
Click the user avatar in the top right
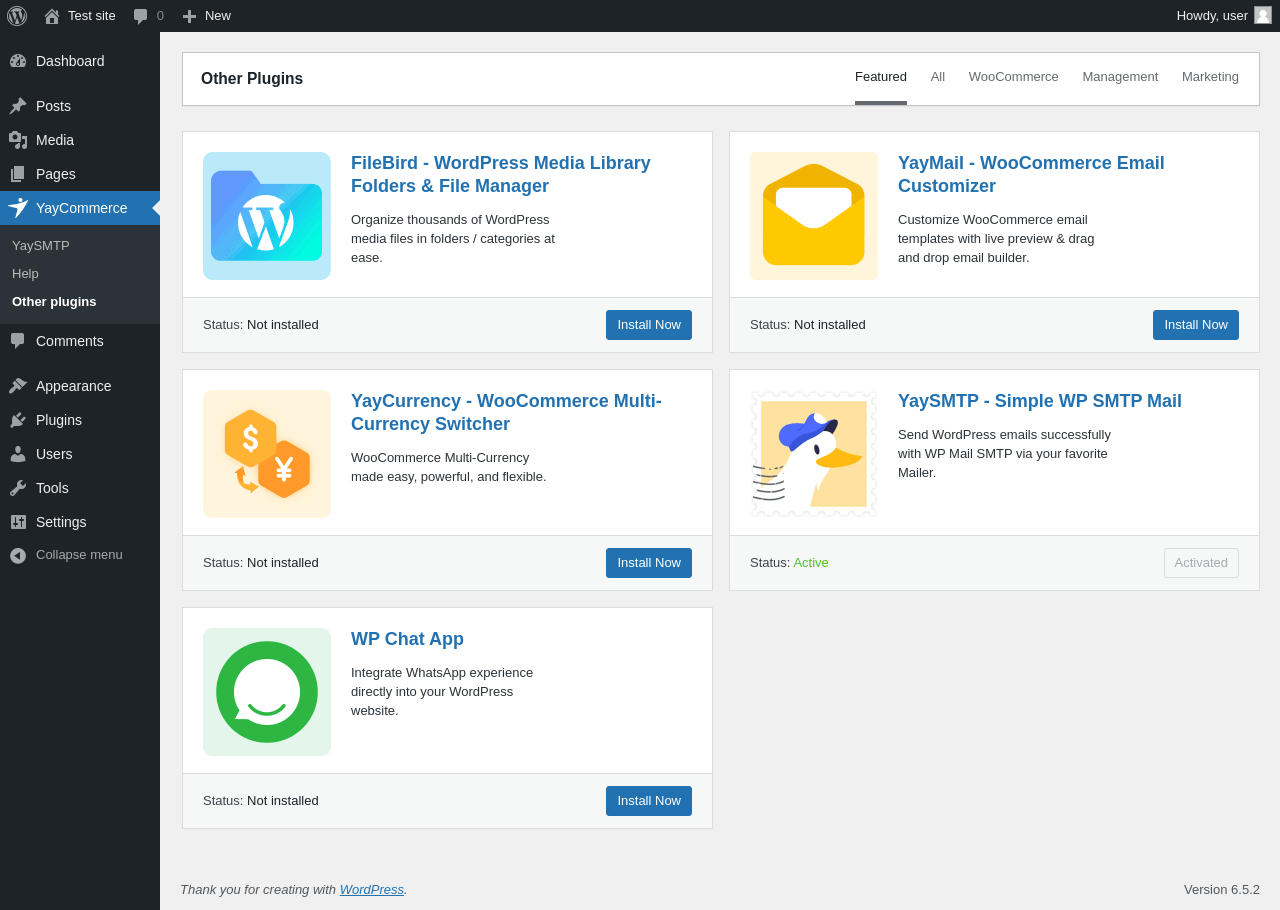[1263, 16]
